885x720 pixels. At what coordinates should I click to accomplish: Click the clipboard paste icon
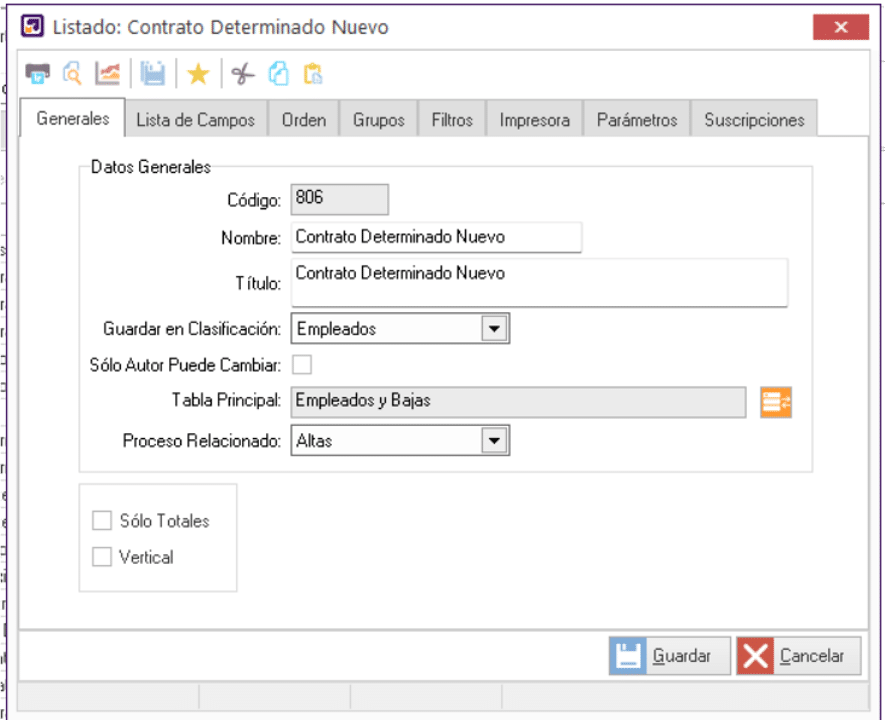(313, 73)
